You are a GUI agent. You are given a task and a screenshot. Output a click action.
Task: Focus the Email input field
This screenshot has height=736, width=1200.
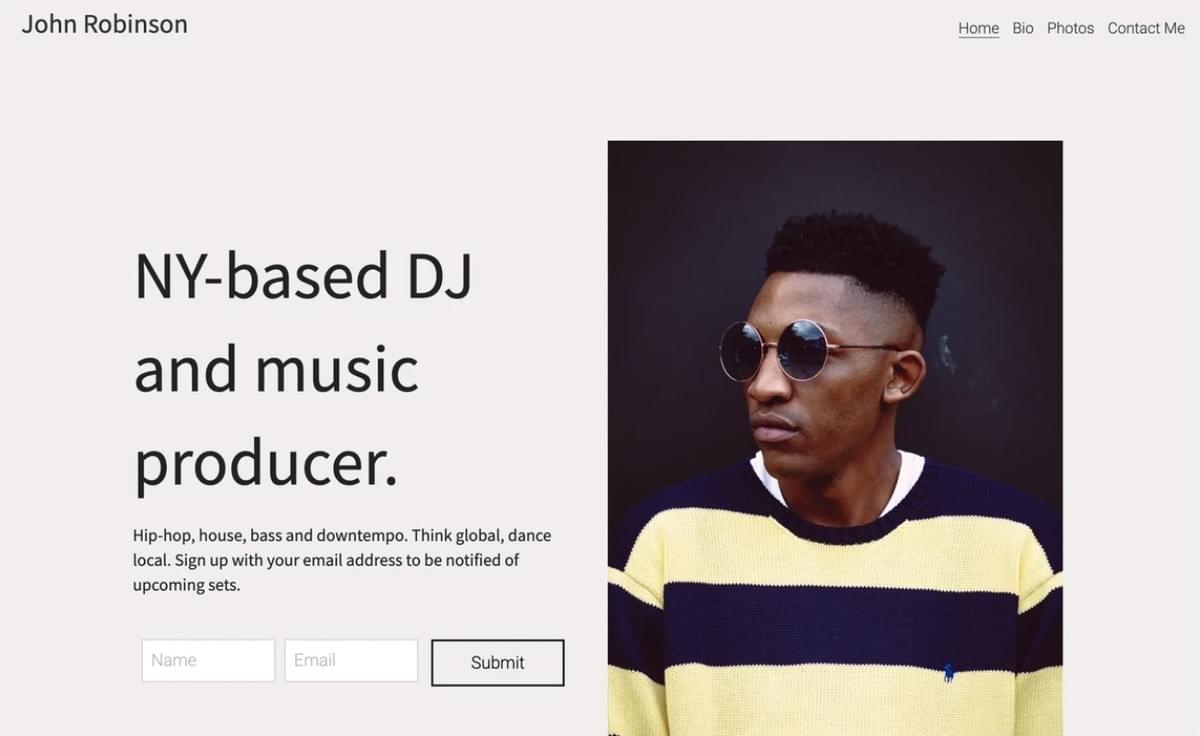pyautogui.click(x=351, y=661)
